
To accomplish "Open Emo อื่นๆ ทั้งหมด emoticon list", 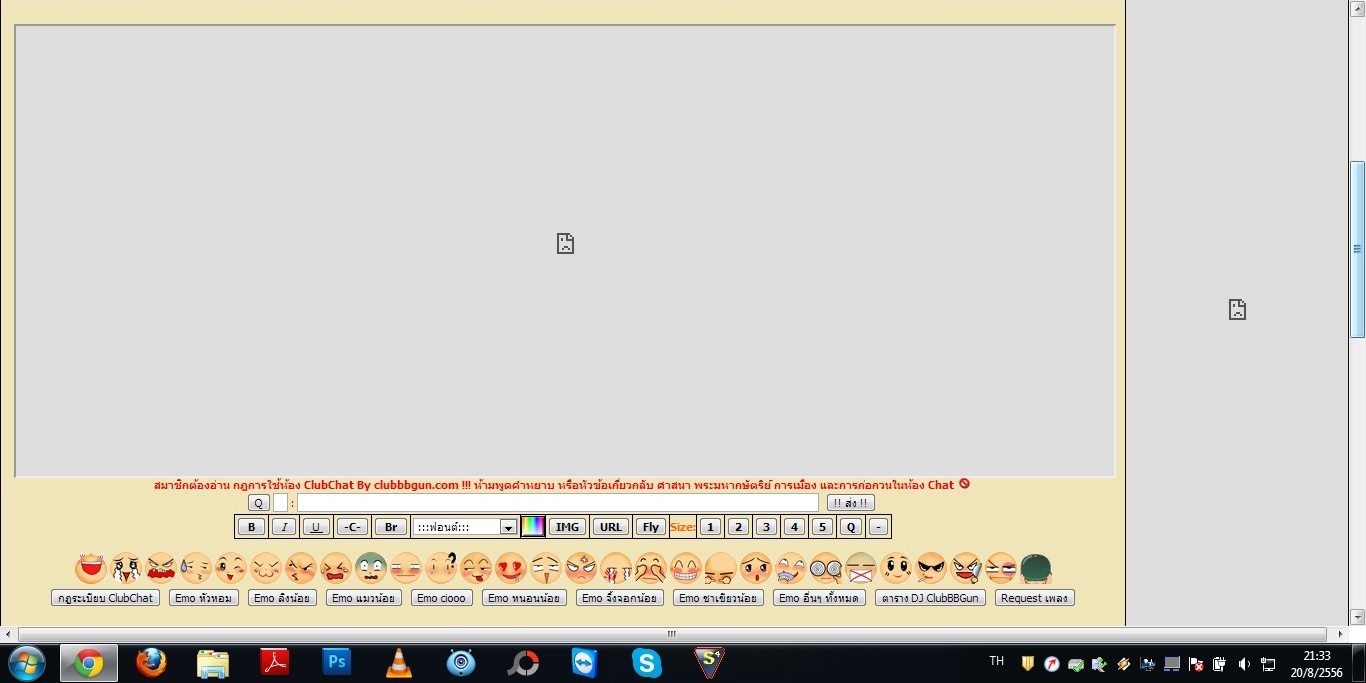I will click(x=819, y=598).
